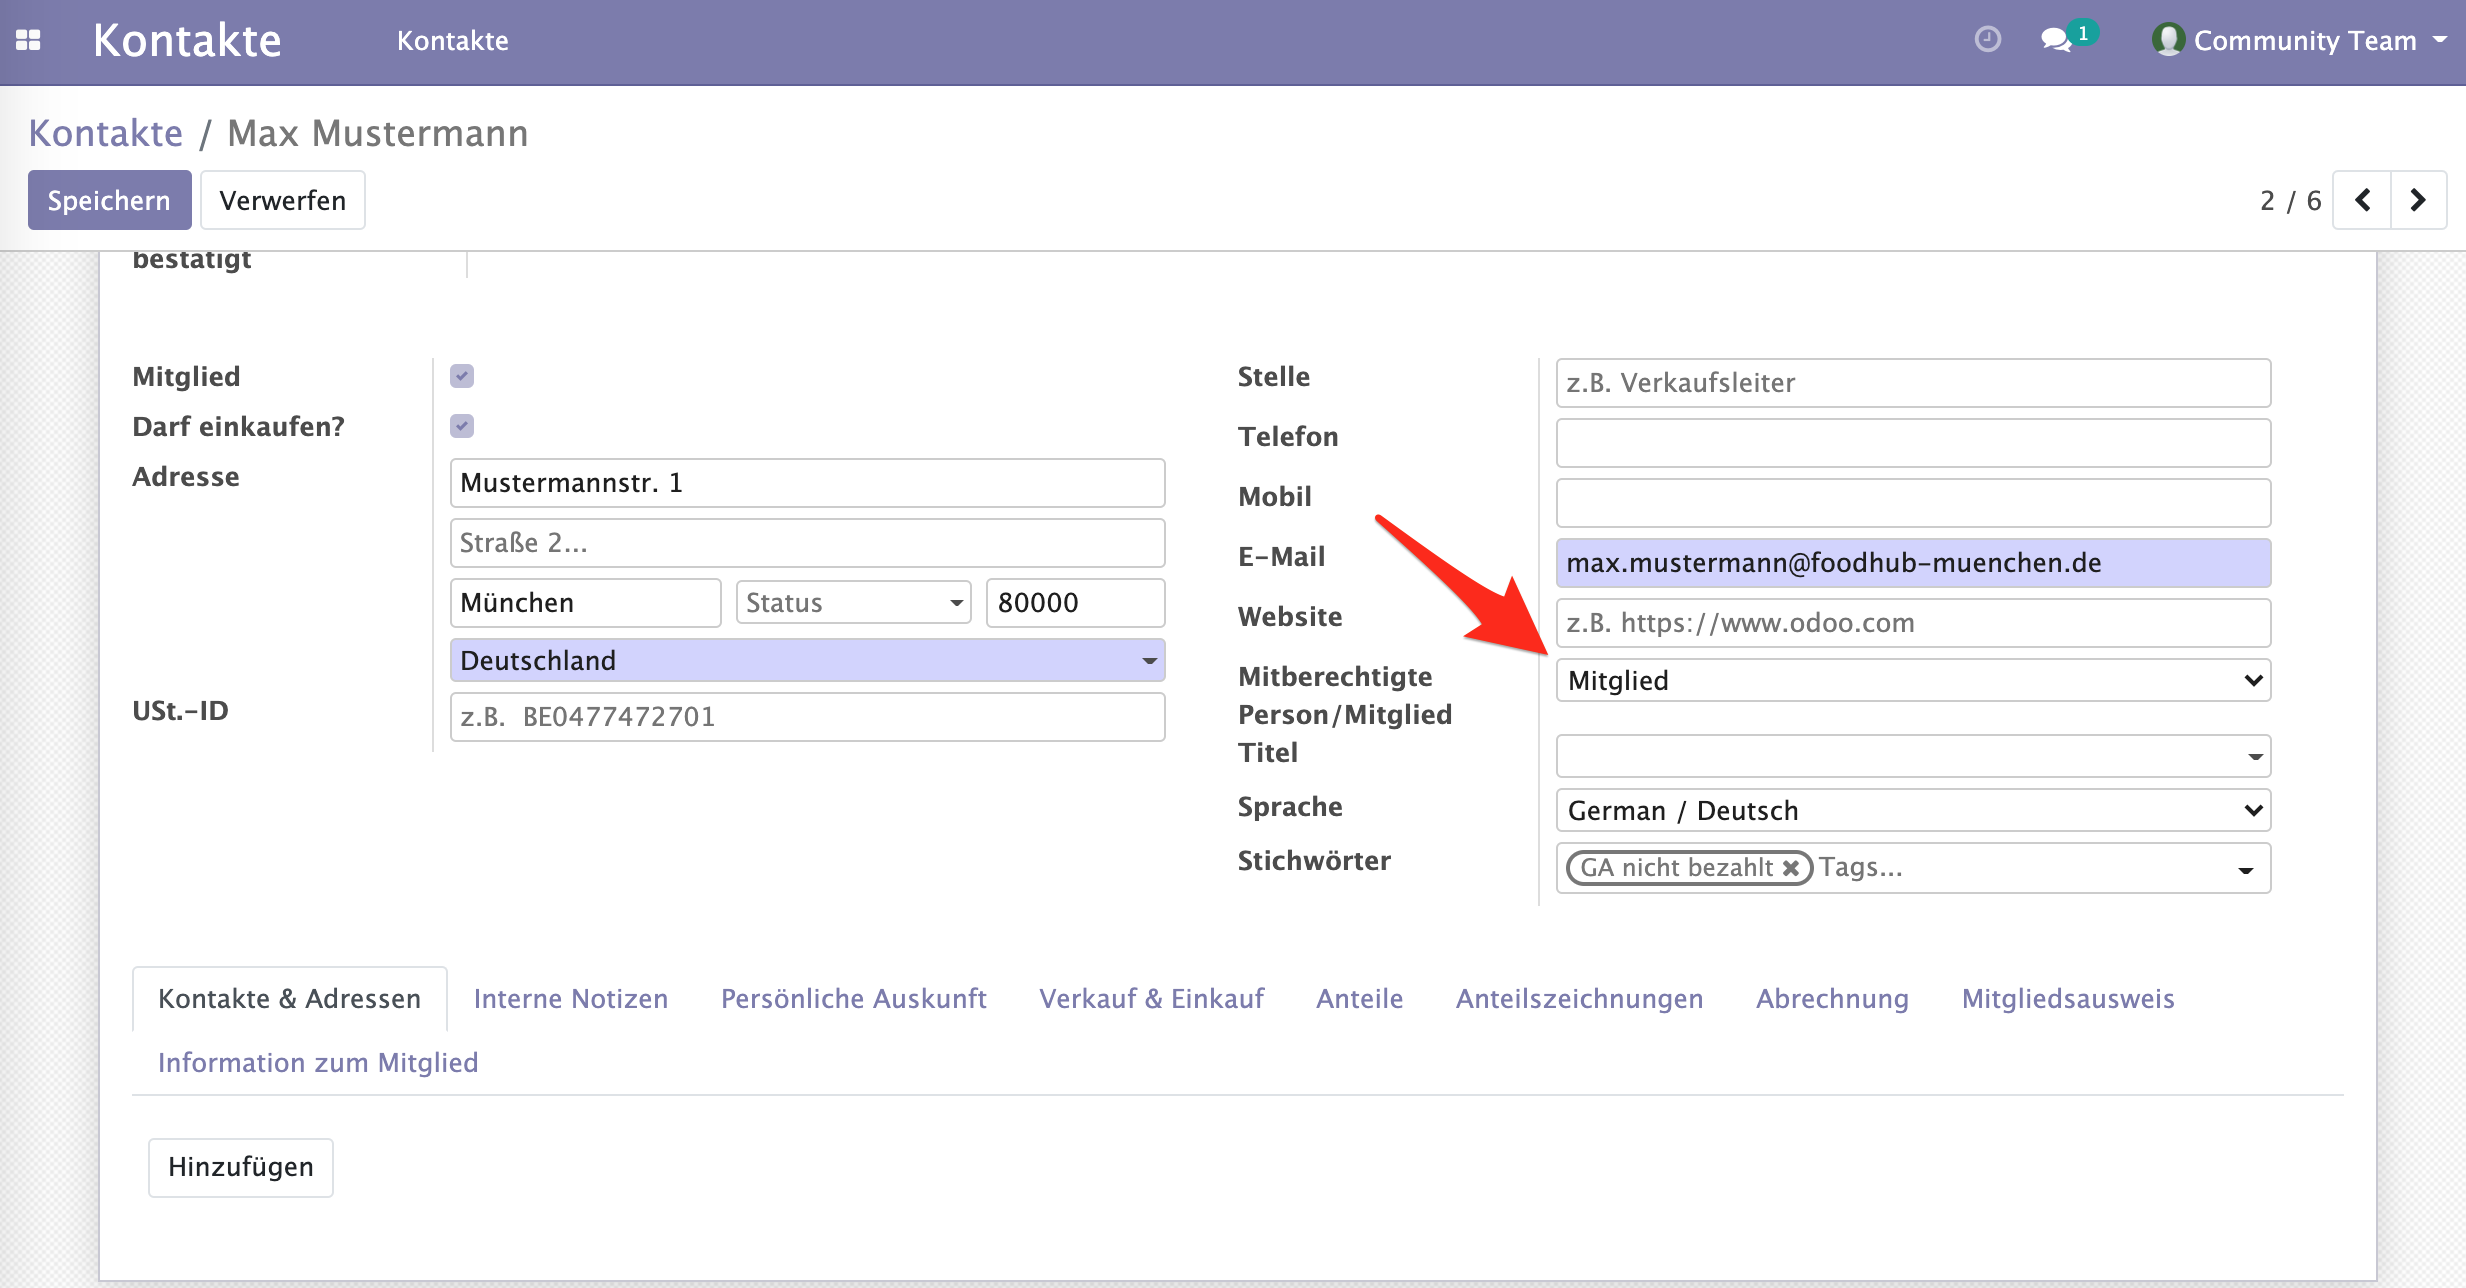2466x1288 pixels.
Task: Click the Website input field
Action: click(x=1913, y=623)
